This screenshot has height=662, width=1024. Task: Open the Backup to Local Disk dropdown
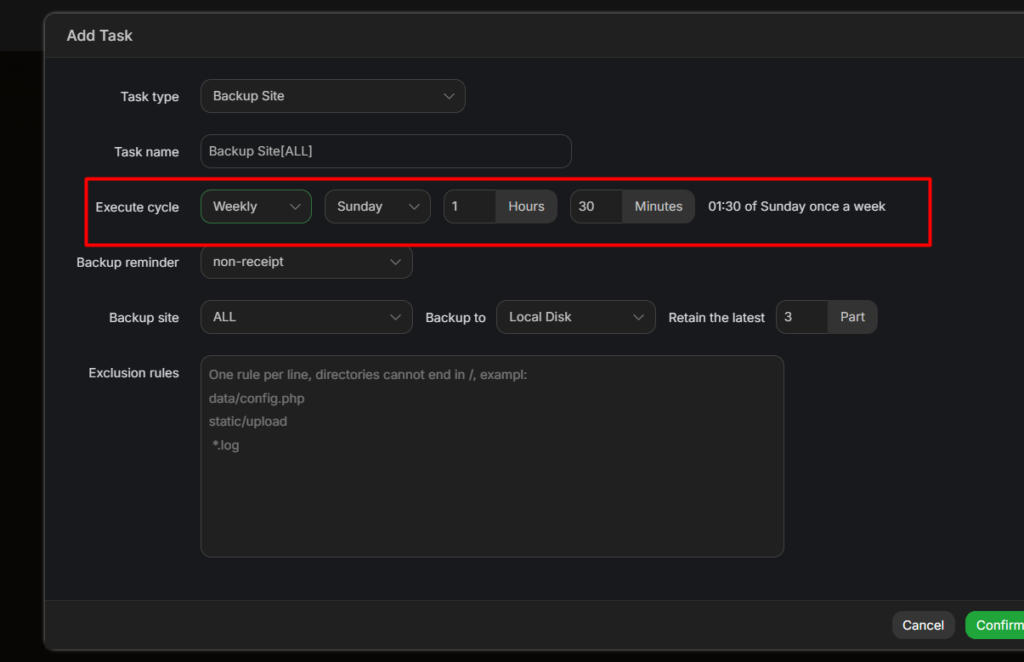[575, 317]
